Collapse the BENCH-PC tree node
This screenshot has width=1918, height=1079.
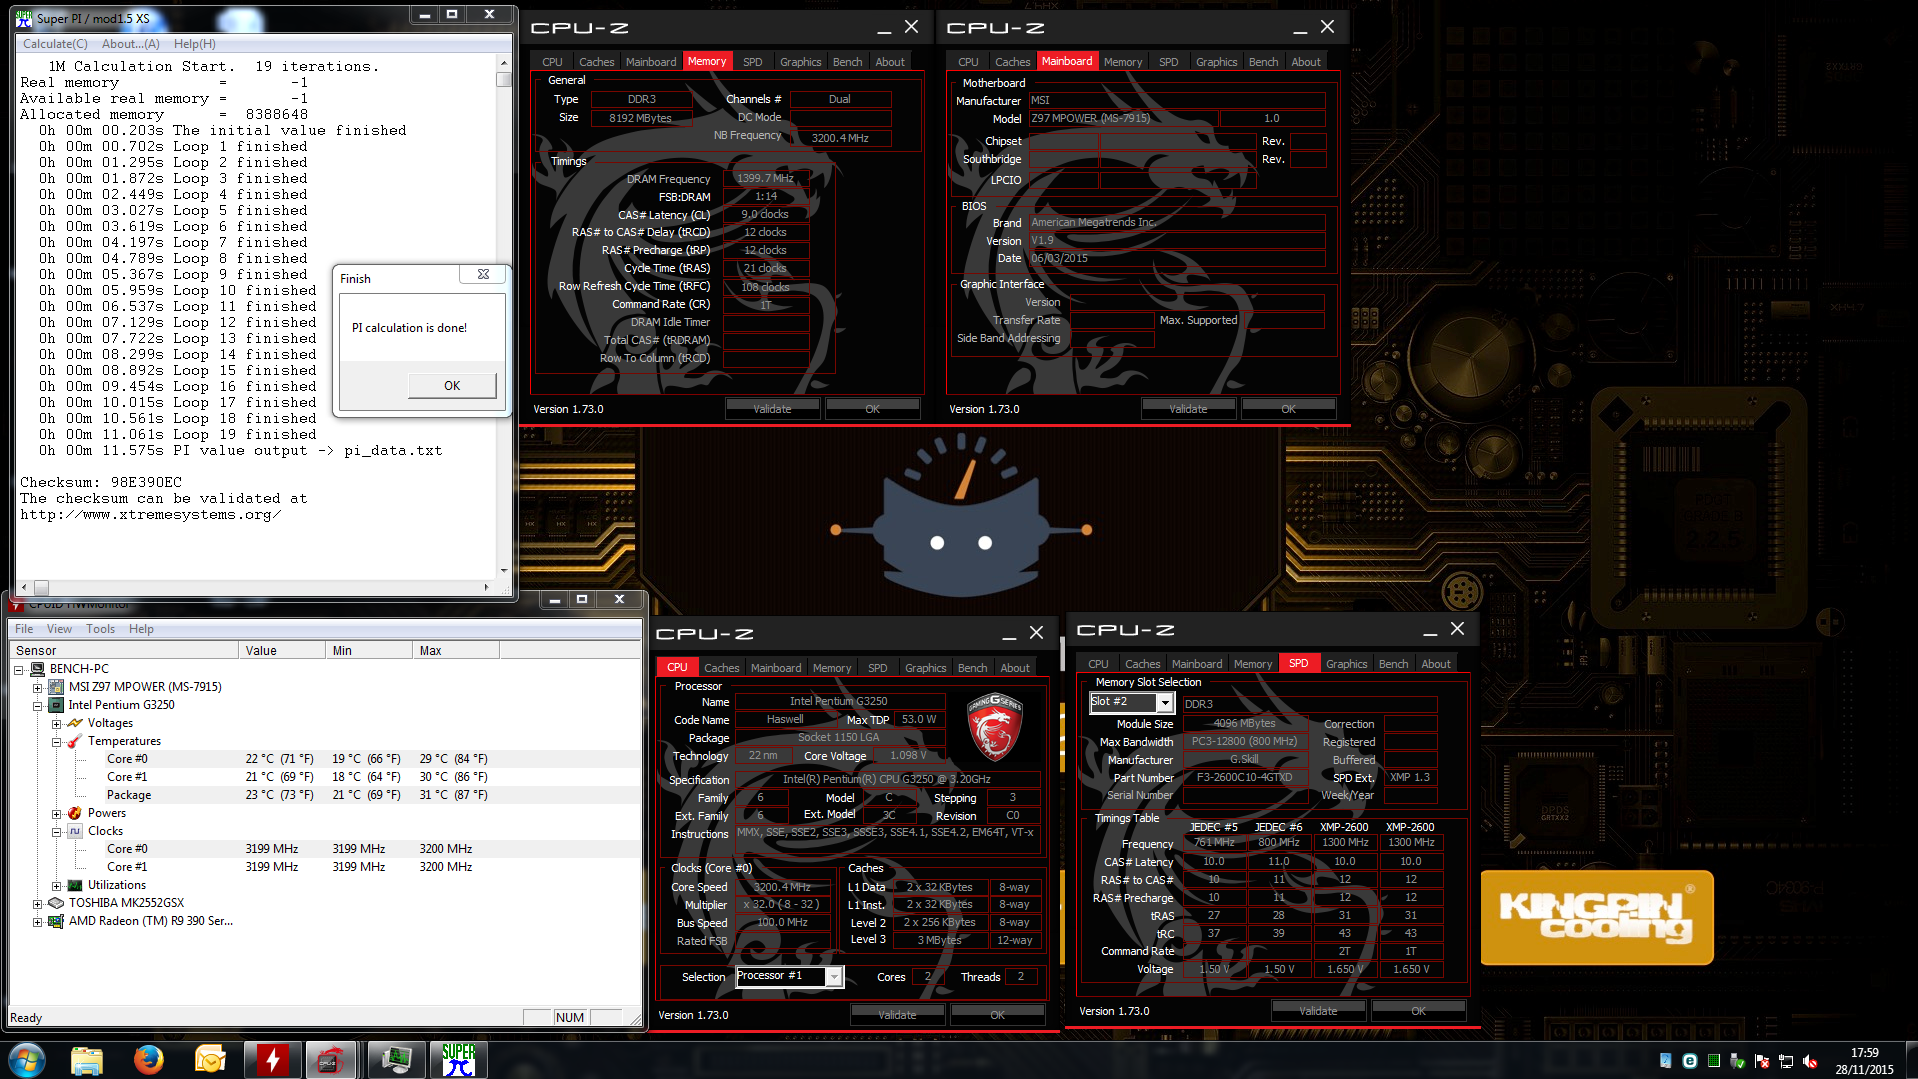coord(19,670)
